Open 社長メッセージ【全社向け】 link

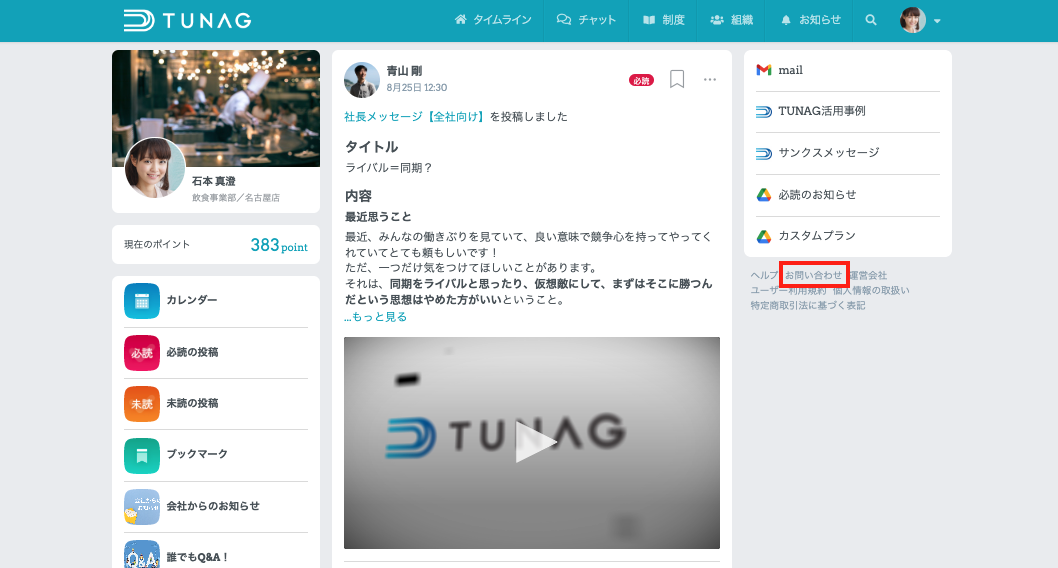(x=414, y=117)
